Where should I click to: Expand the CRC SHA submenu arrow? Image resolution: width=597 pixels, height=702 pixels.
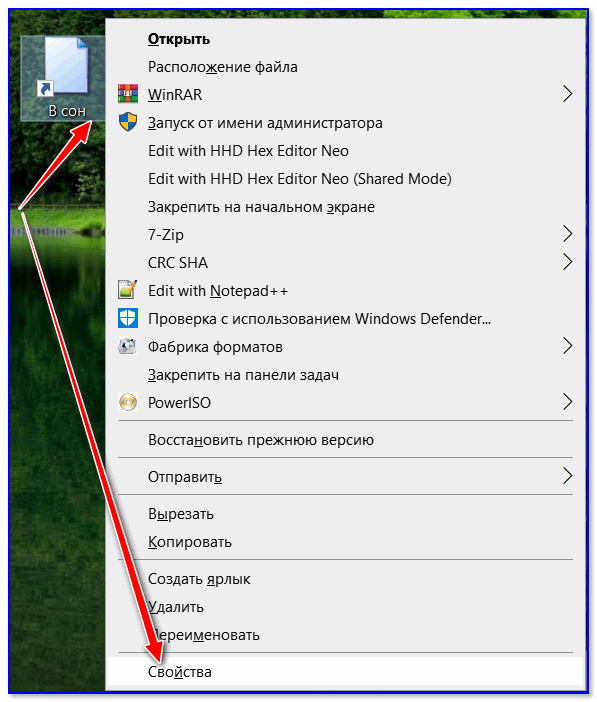pyautogui.click(x=567, y=262)
